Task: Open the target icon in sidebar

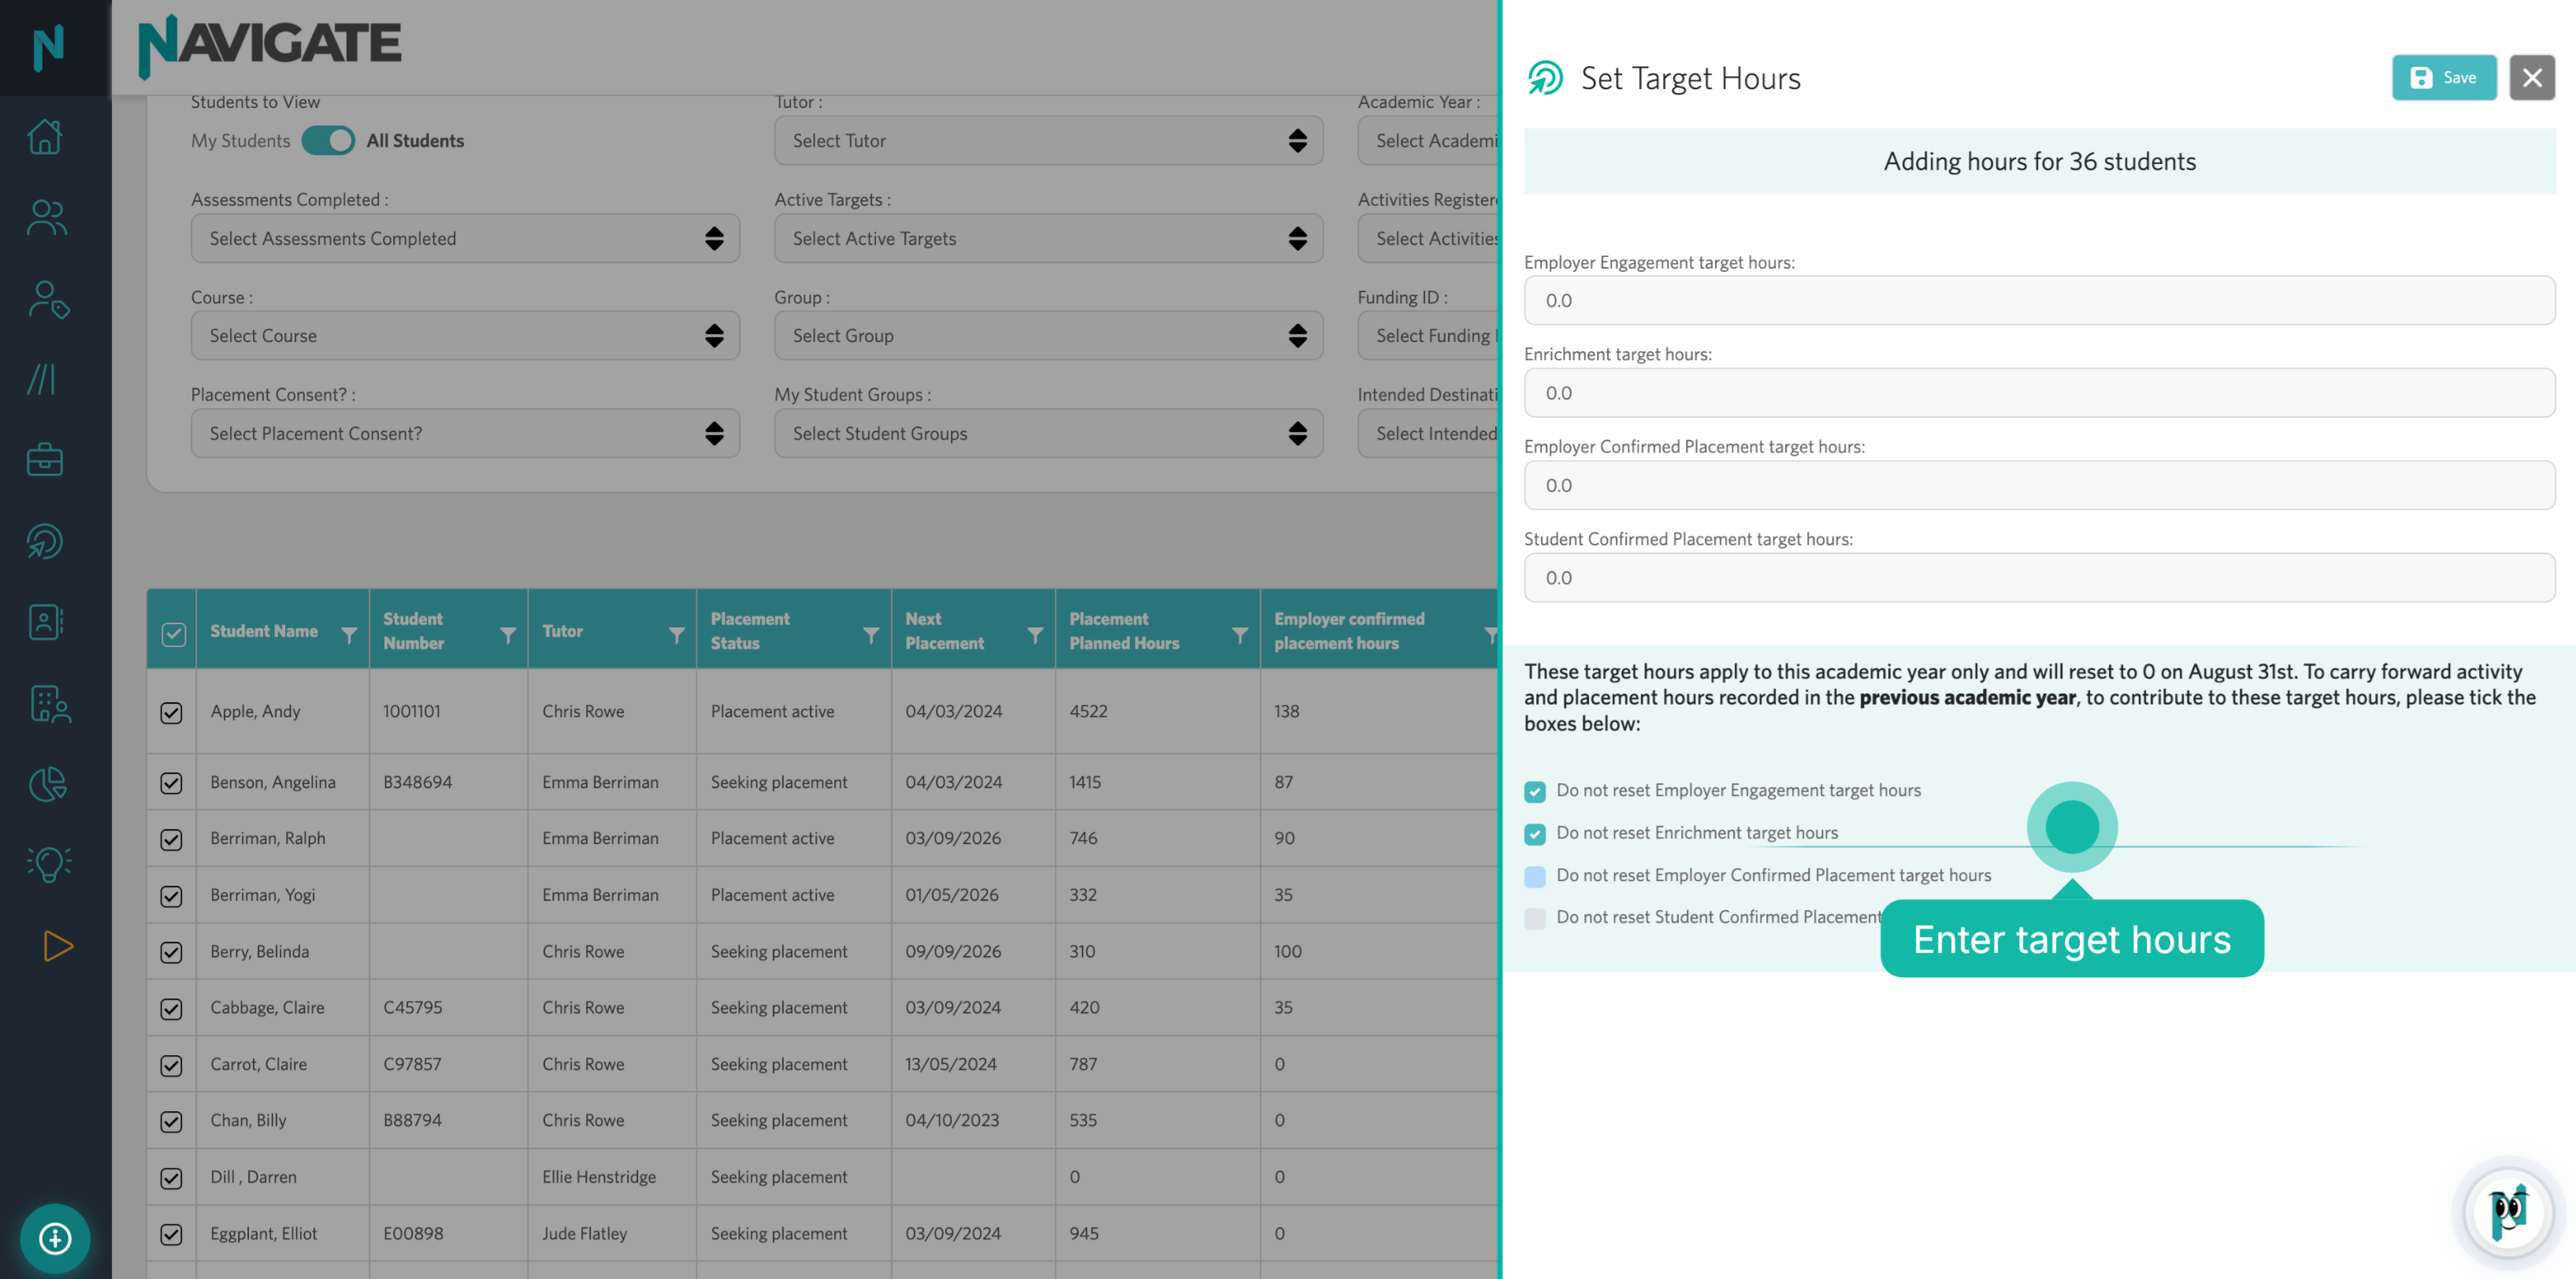Action: click(45, 541)
